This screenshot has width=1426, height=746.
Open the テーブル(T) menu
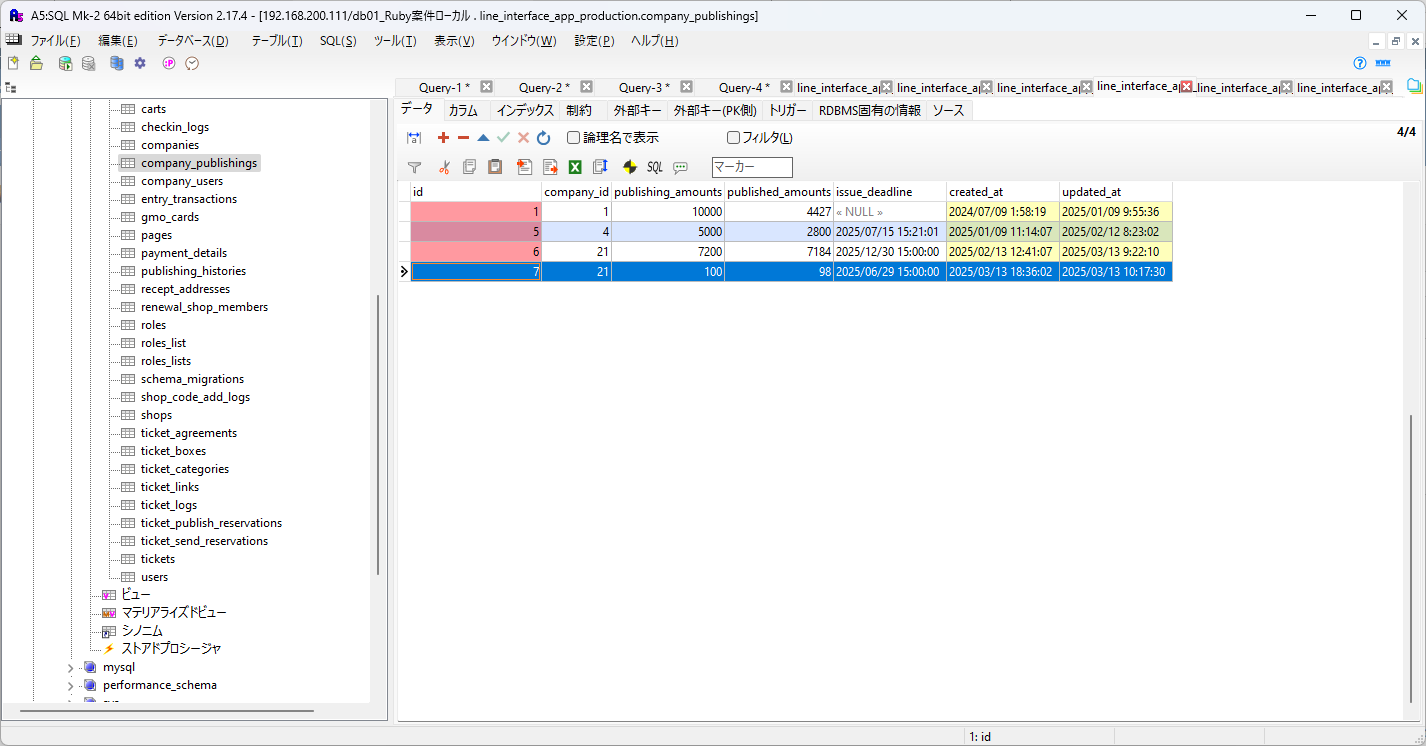click(277, 41)
